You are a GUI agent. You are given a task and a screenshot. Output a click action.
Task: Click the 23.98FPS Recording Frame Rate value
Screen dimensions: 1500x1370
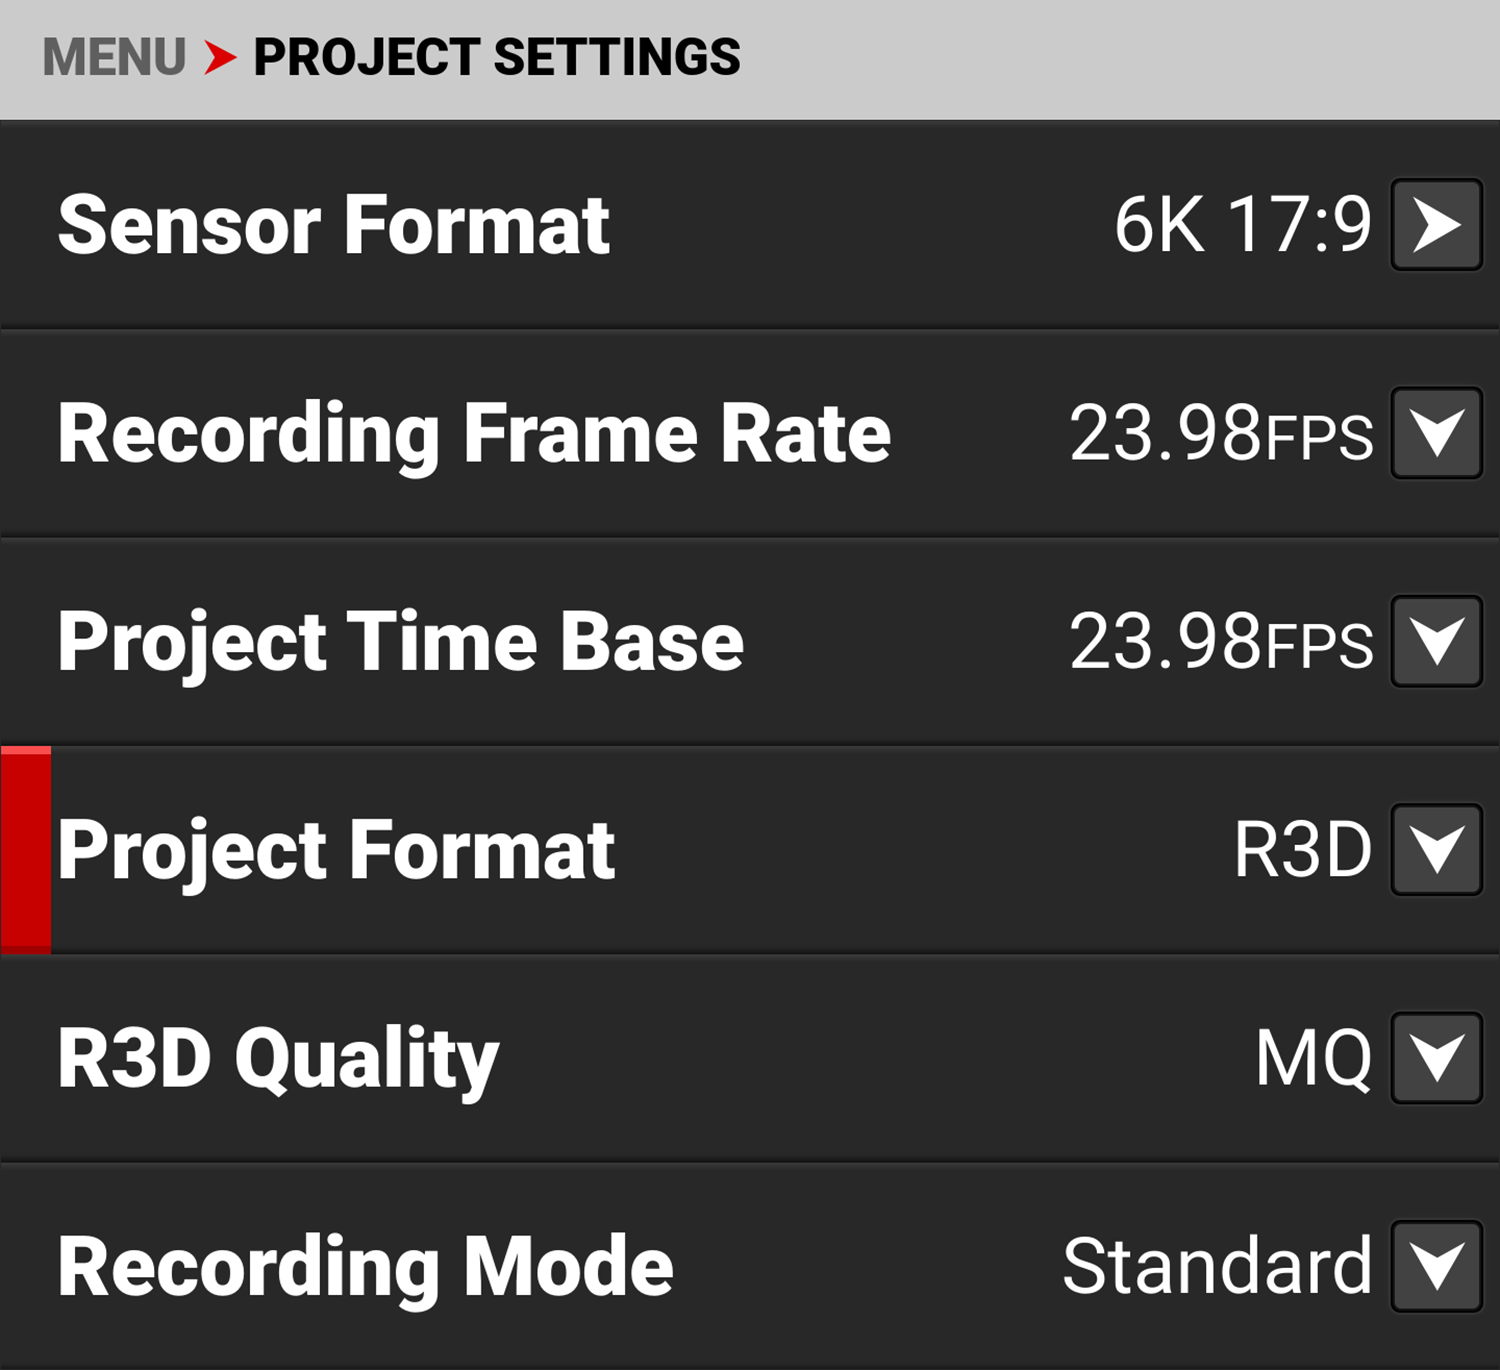click(1221, 434)
